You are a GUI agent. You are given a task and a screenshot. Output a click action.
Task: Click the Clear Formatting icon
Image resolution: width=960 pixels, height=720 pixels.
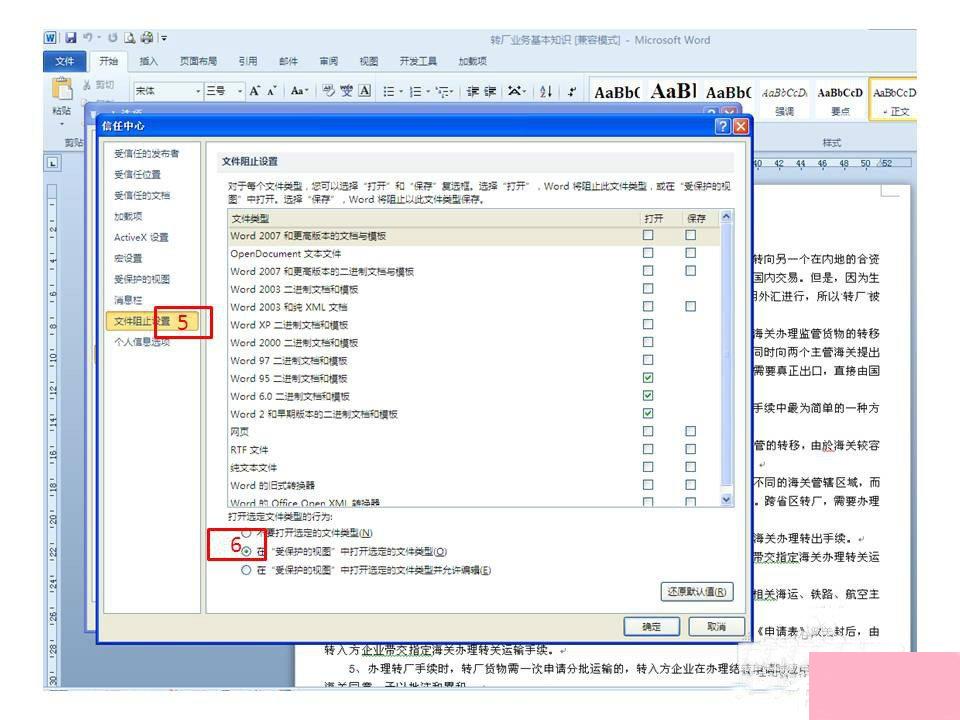click(x=329, y=91)
